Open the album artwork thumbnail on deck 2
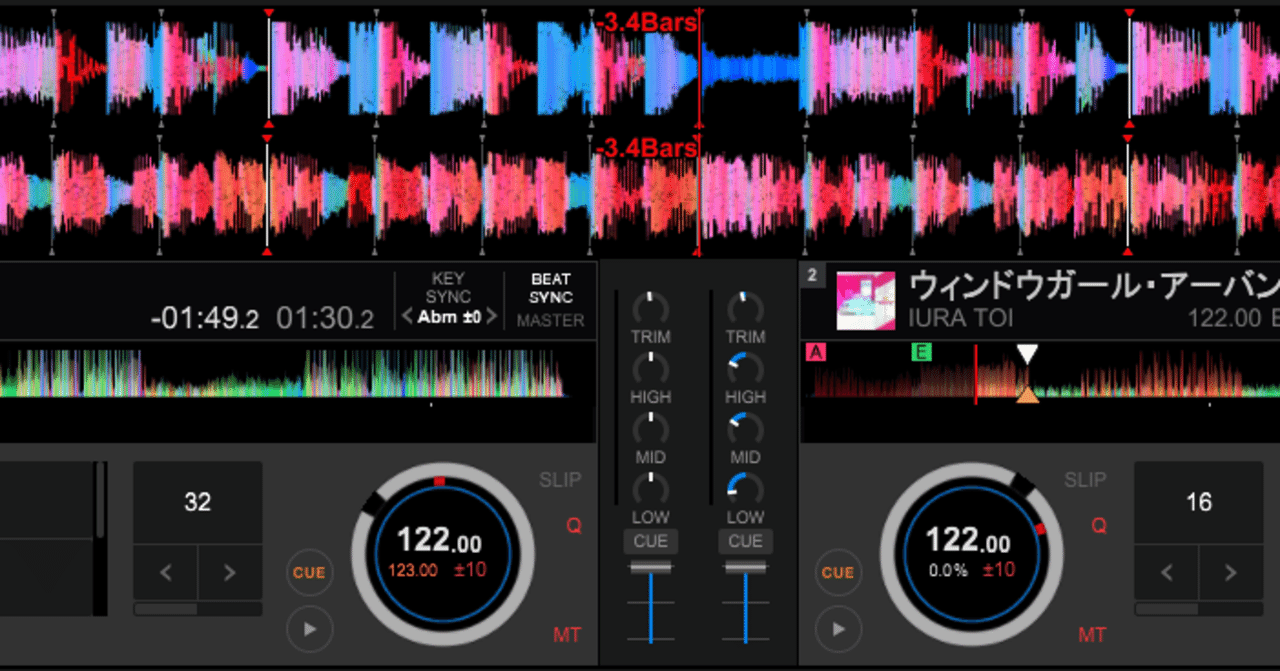 point(866,300)
